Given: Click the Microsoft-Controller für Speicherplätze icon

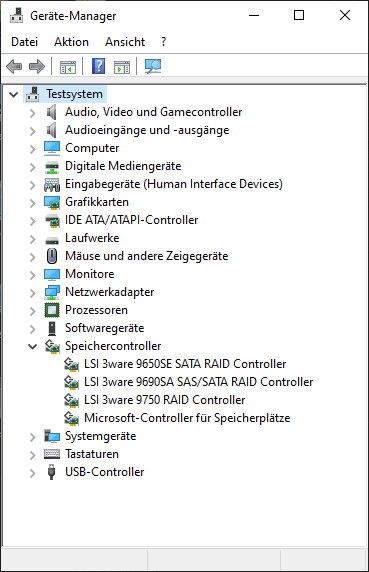Looking at the screenshot, I should click(x=71, y=418).
